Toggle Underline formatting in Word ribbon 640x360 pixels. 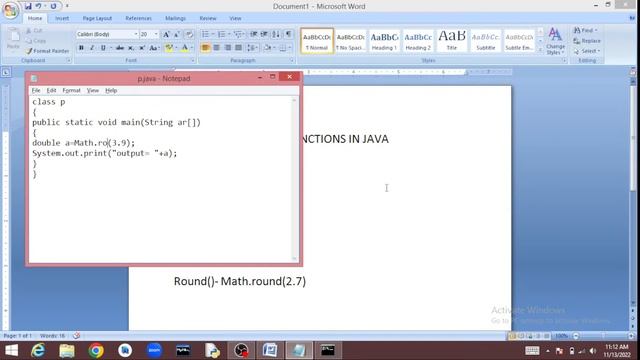103,48
